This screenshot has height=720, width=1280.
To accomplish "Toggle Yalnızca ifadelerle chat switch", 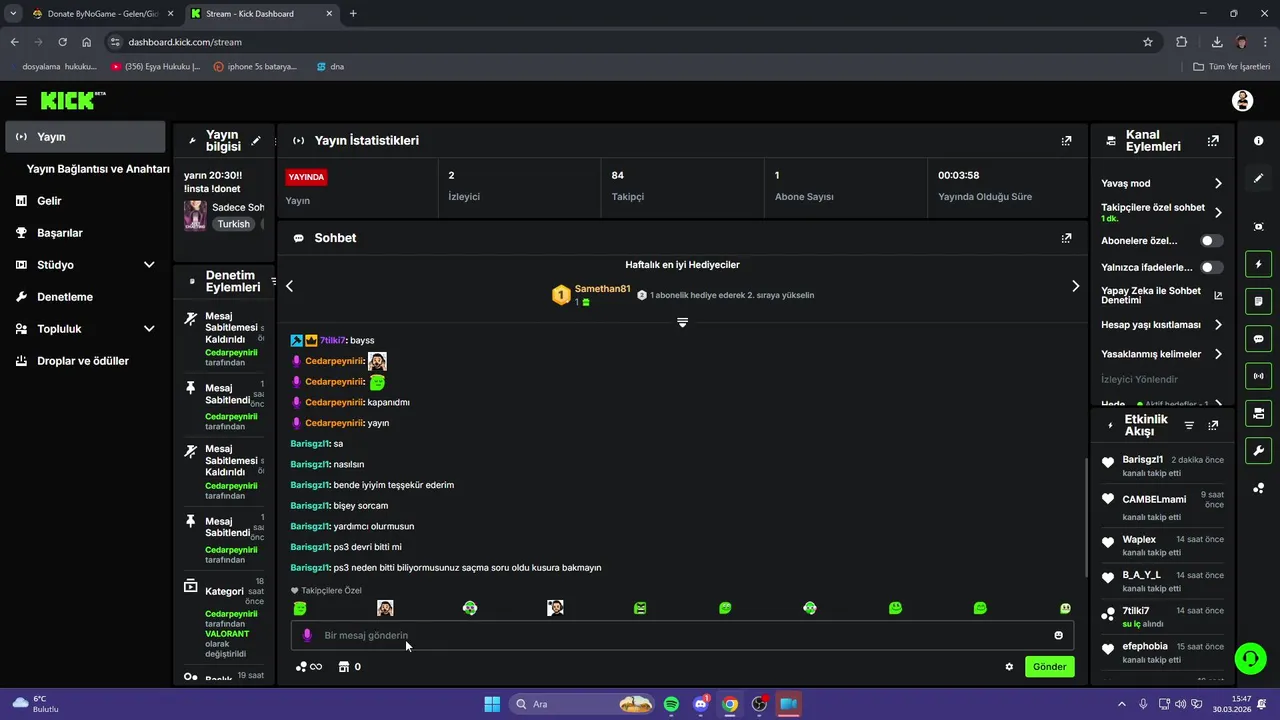I will (x=1212, y=267).
